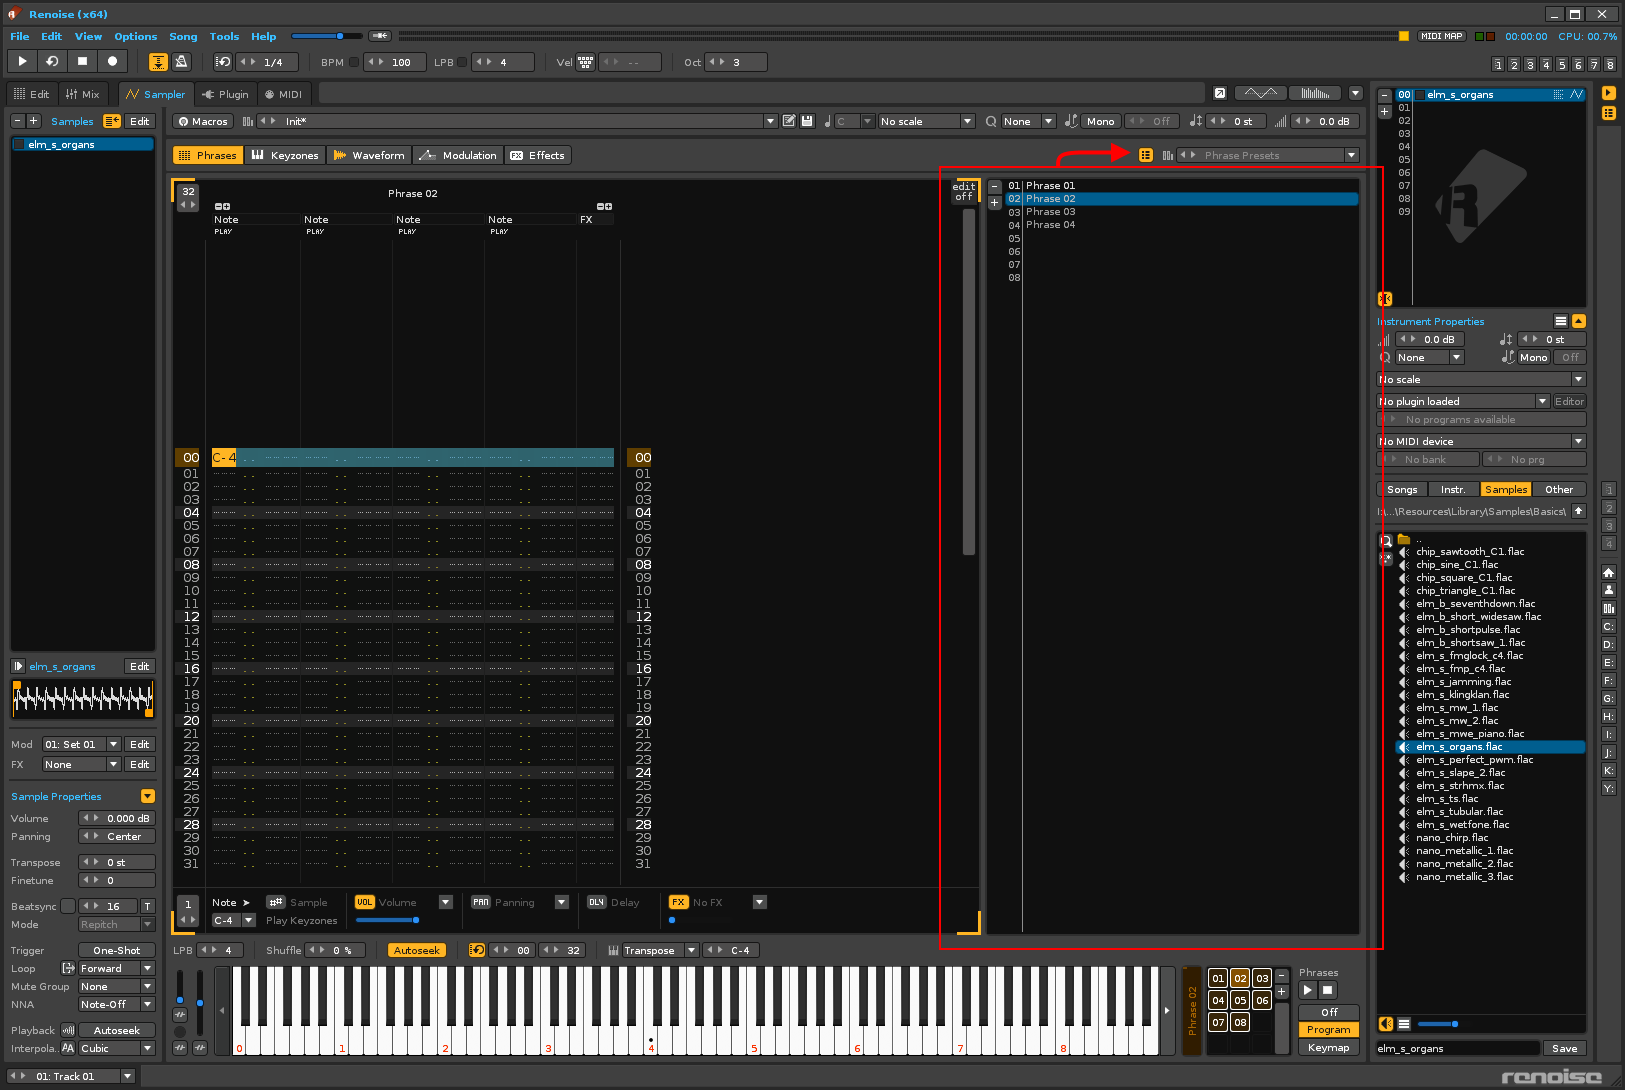This screenshot has height=1090, width=1625.
Task: Toggle pattern follow icon in transport
Action: click(x=158, y=62)
